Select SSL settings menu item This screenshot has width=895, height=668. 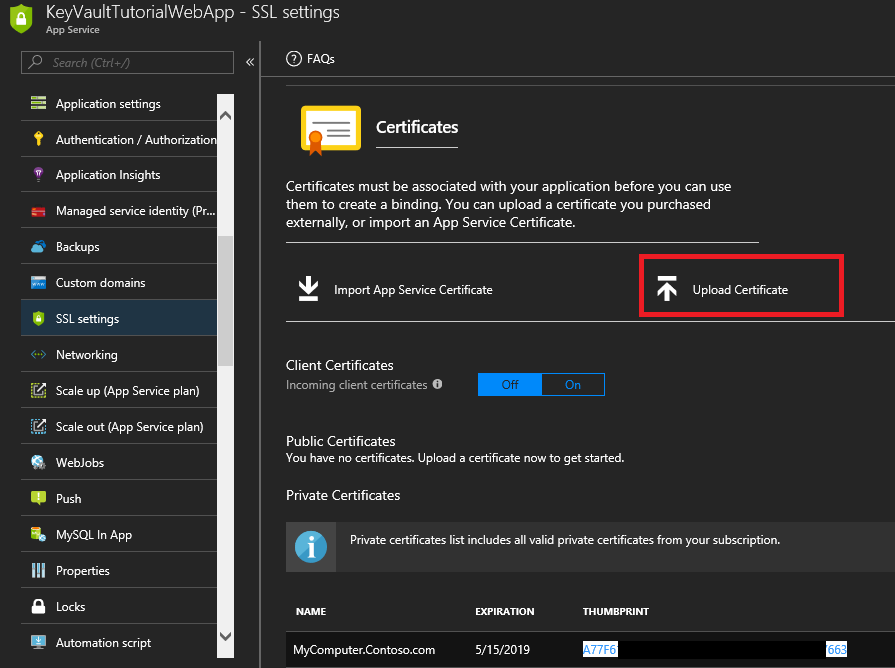point(119,319)
